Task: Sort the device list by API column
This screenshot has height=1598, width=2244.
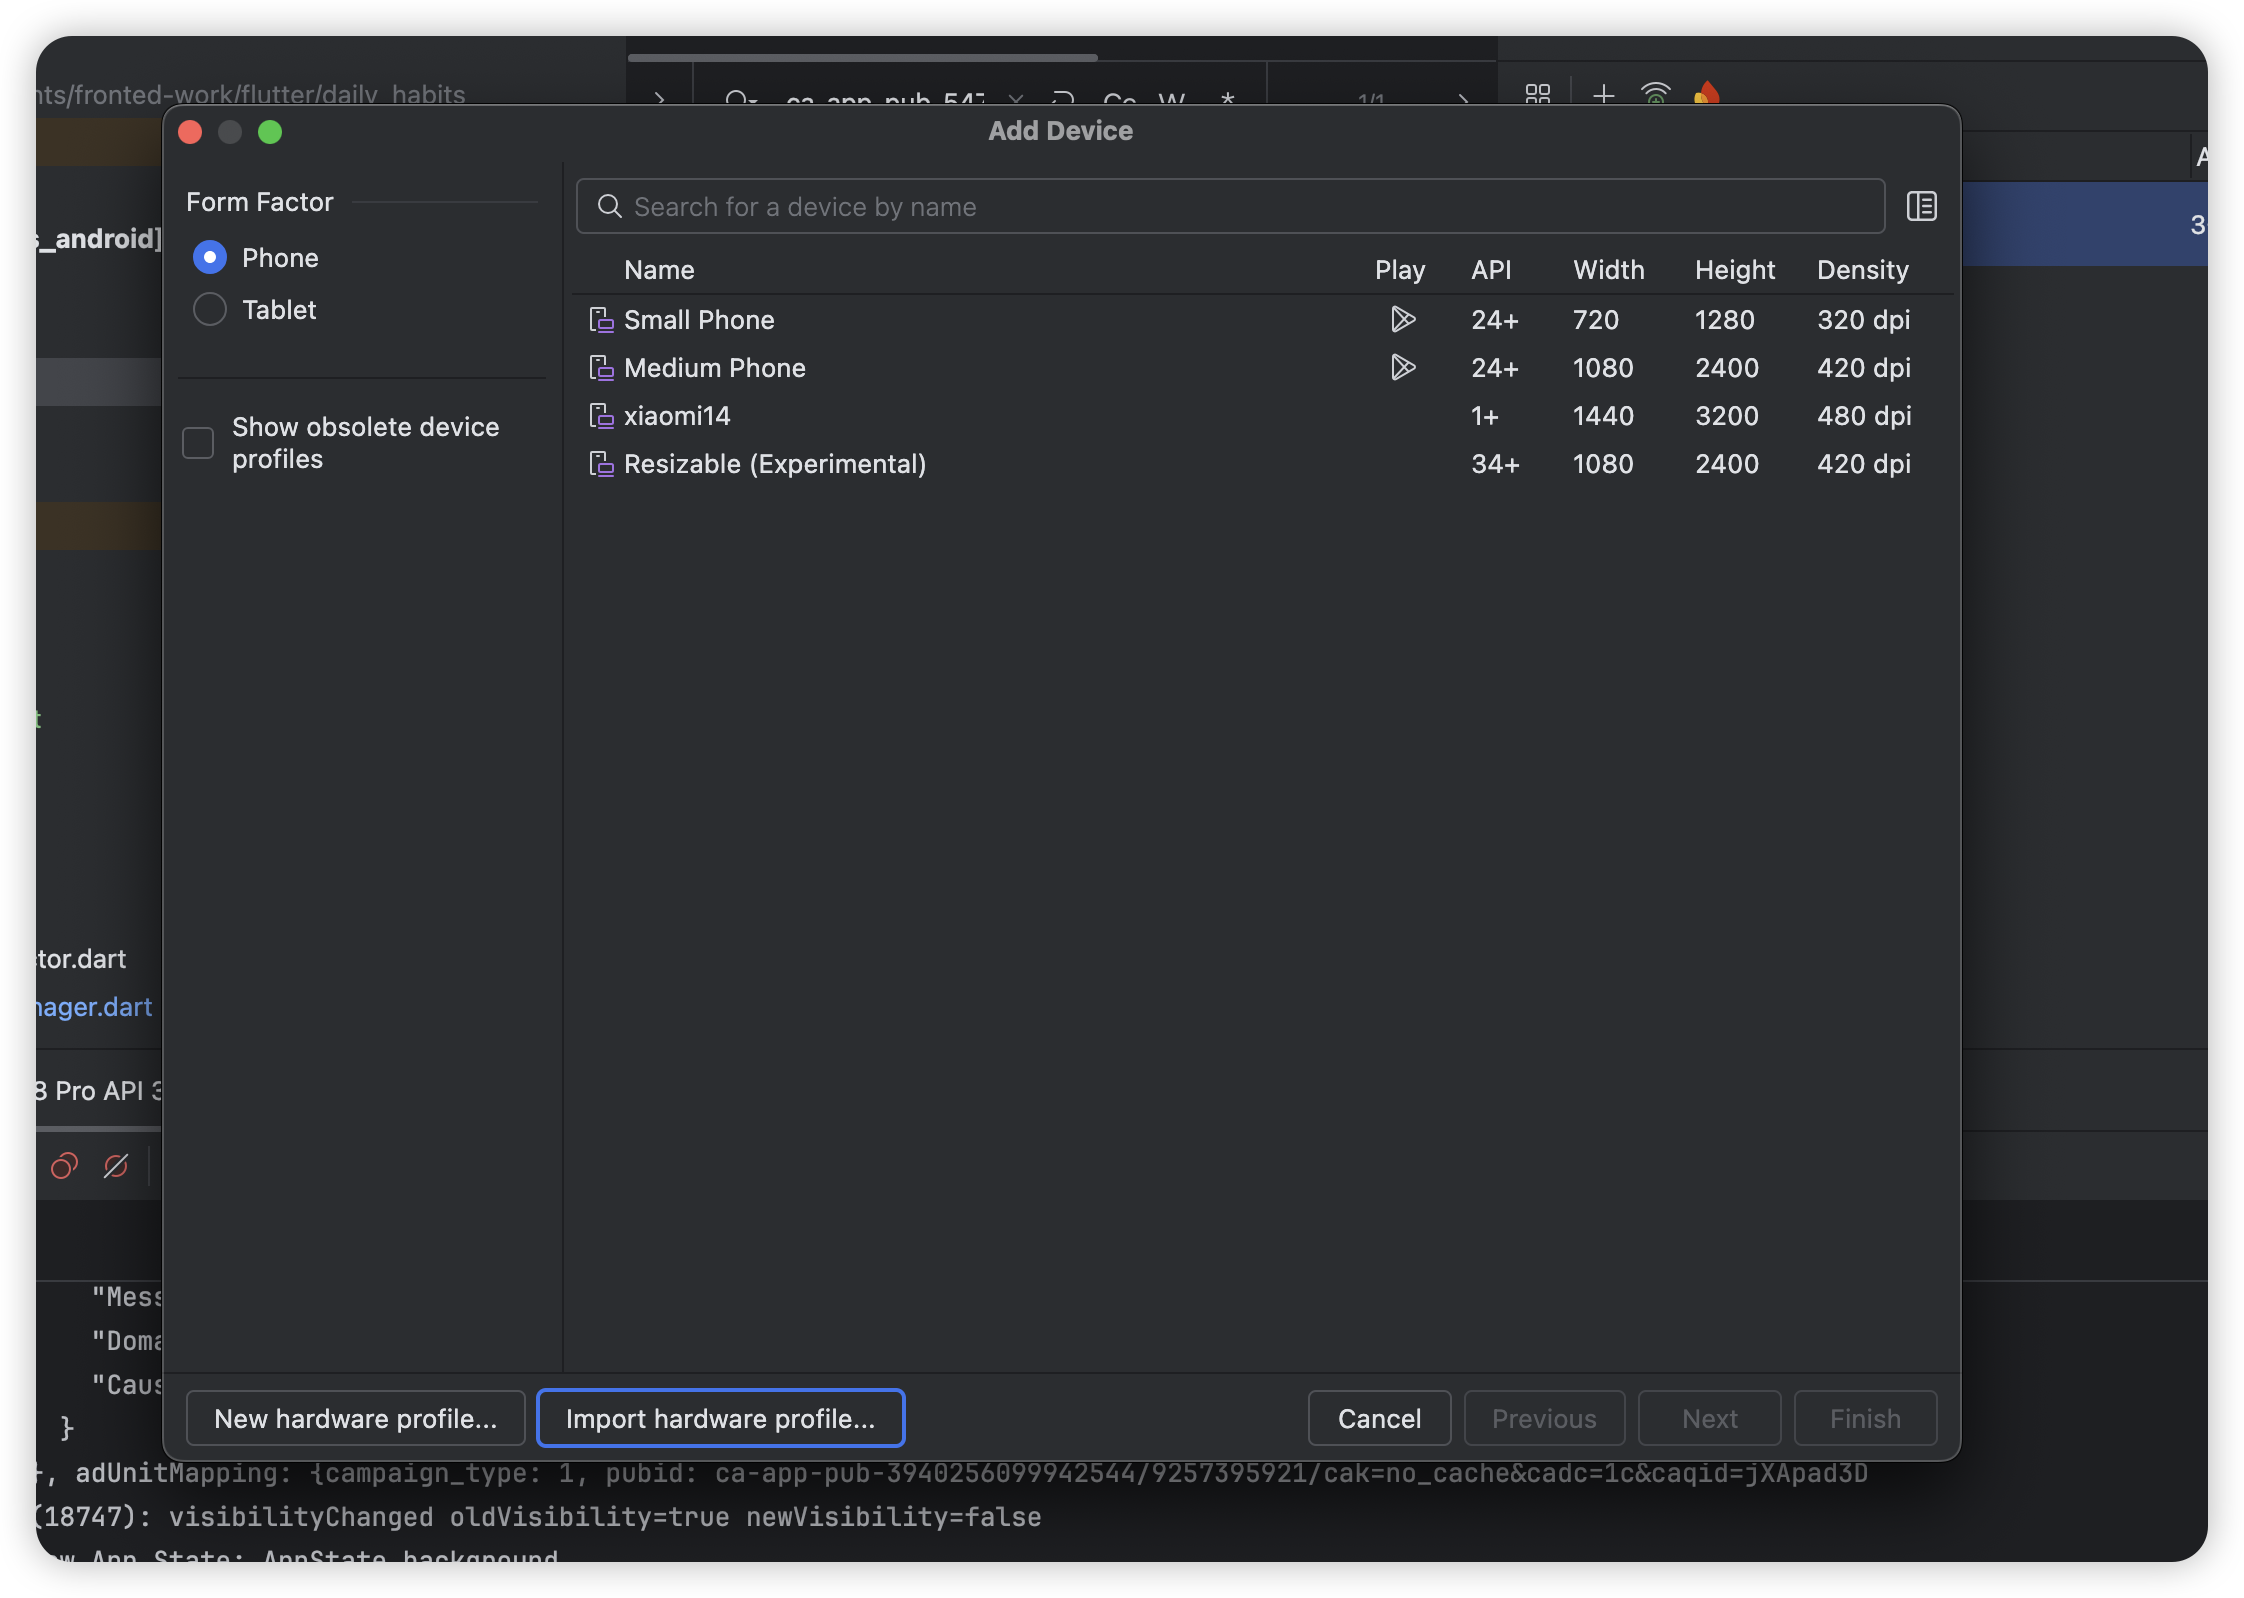Action: pyautogui.click(x=1491, y=270)
